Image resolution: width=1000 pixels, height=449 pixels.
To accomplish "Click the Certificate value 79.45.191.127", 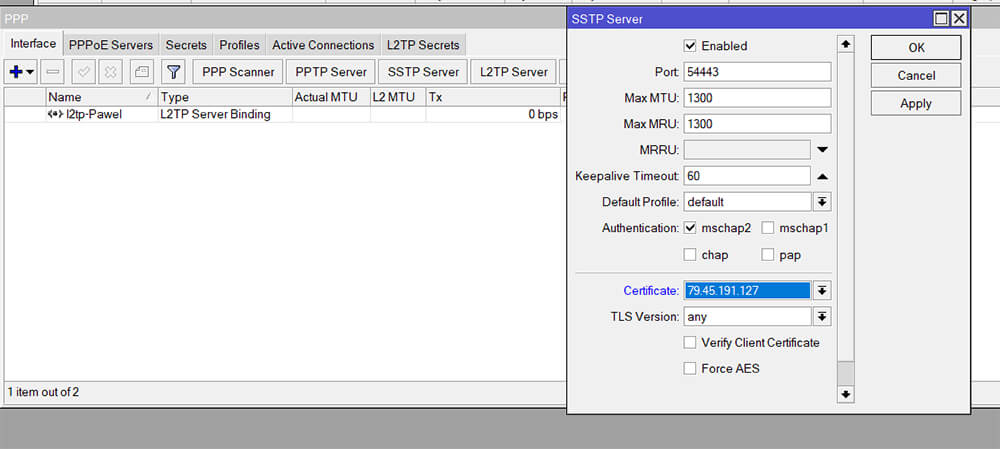I will (x=747, y=291).
